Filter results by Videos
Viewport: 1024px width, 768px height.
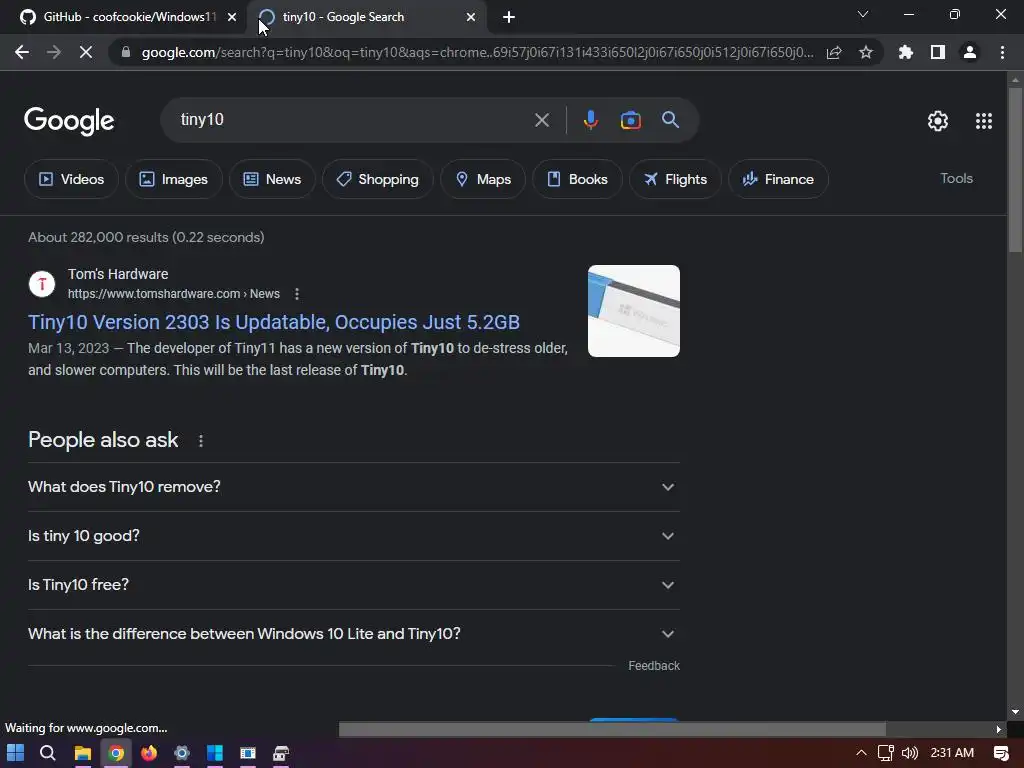(x=71, y=179)
